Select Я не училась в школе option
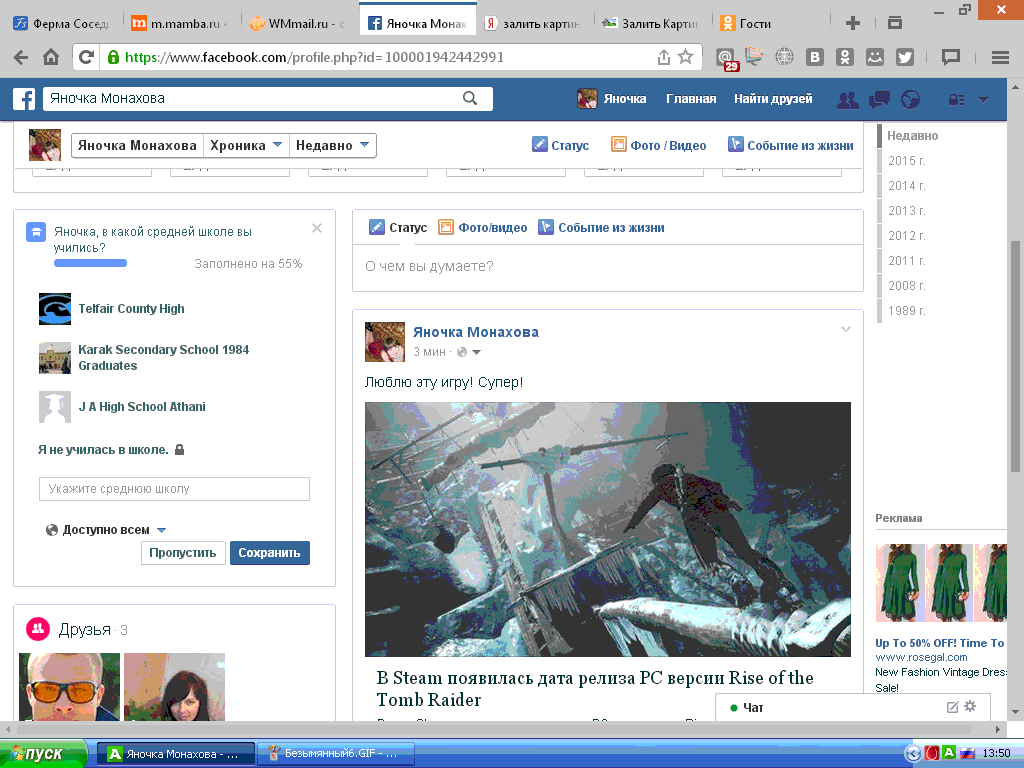Screen dimensions: 1024x768 (103, 450)
